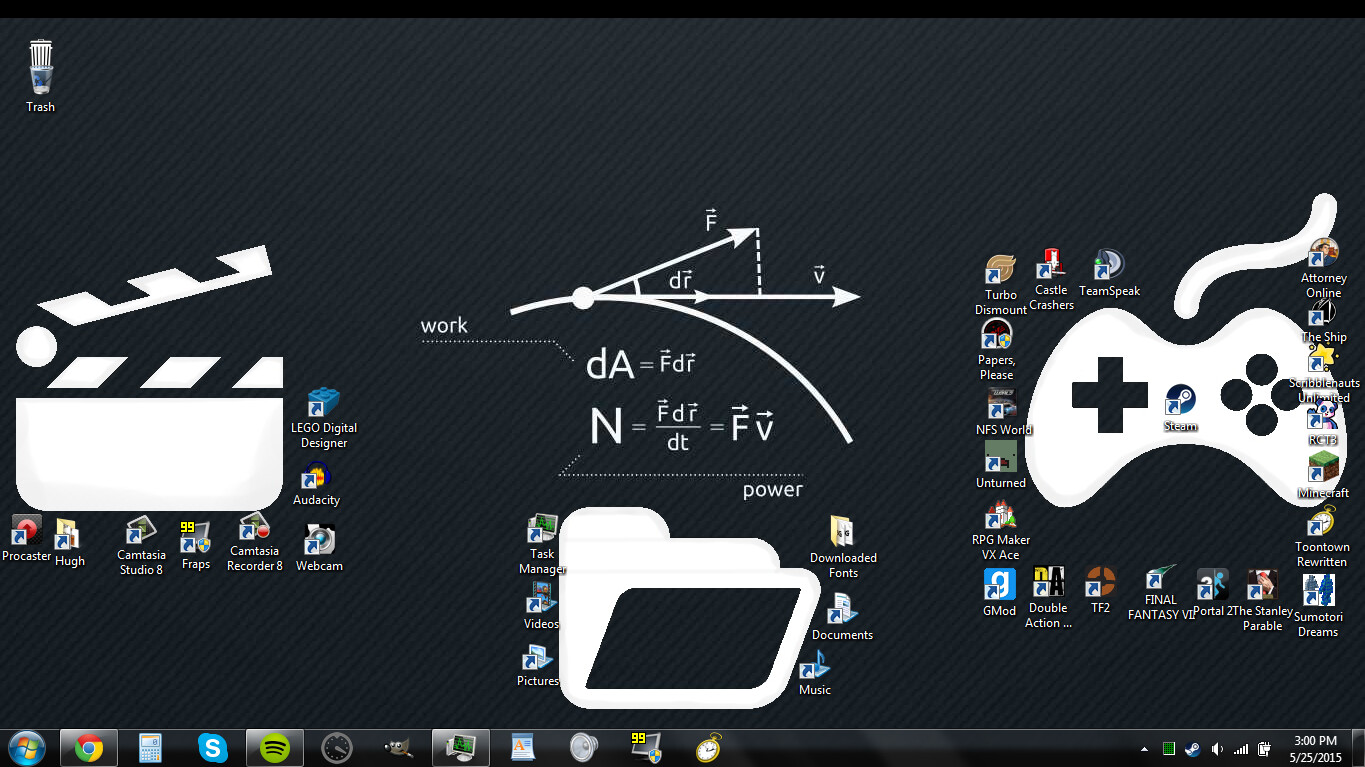Select the Downloaded Fonts folder
Image resolution: width=1365 pixels, height=767 pixels.
pos(842,533)
